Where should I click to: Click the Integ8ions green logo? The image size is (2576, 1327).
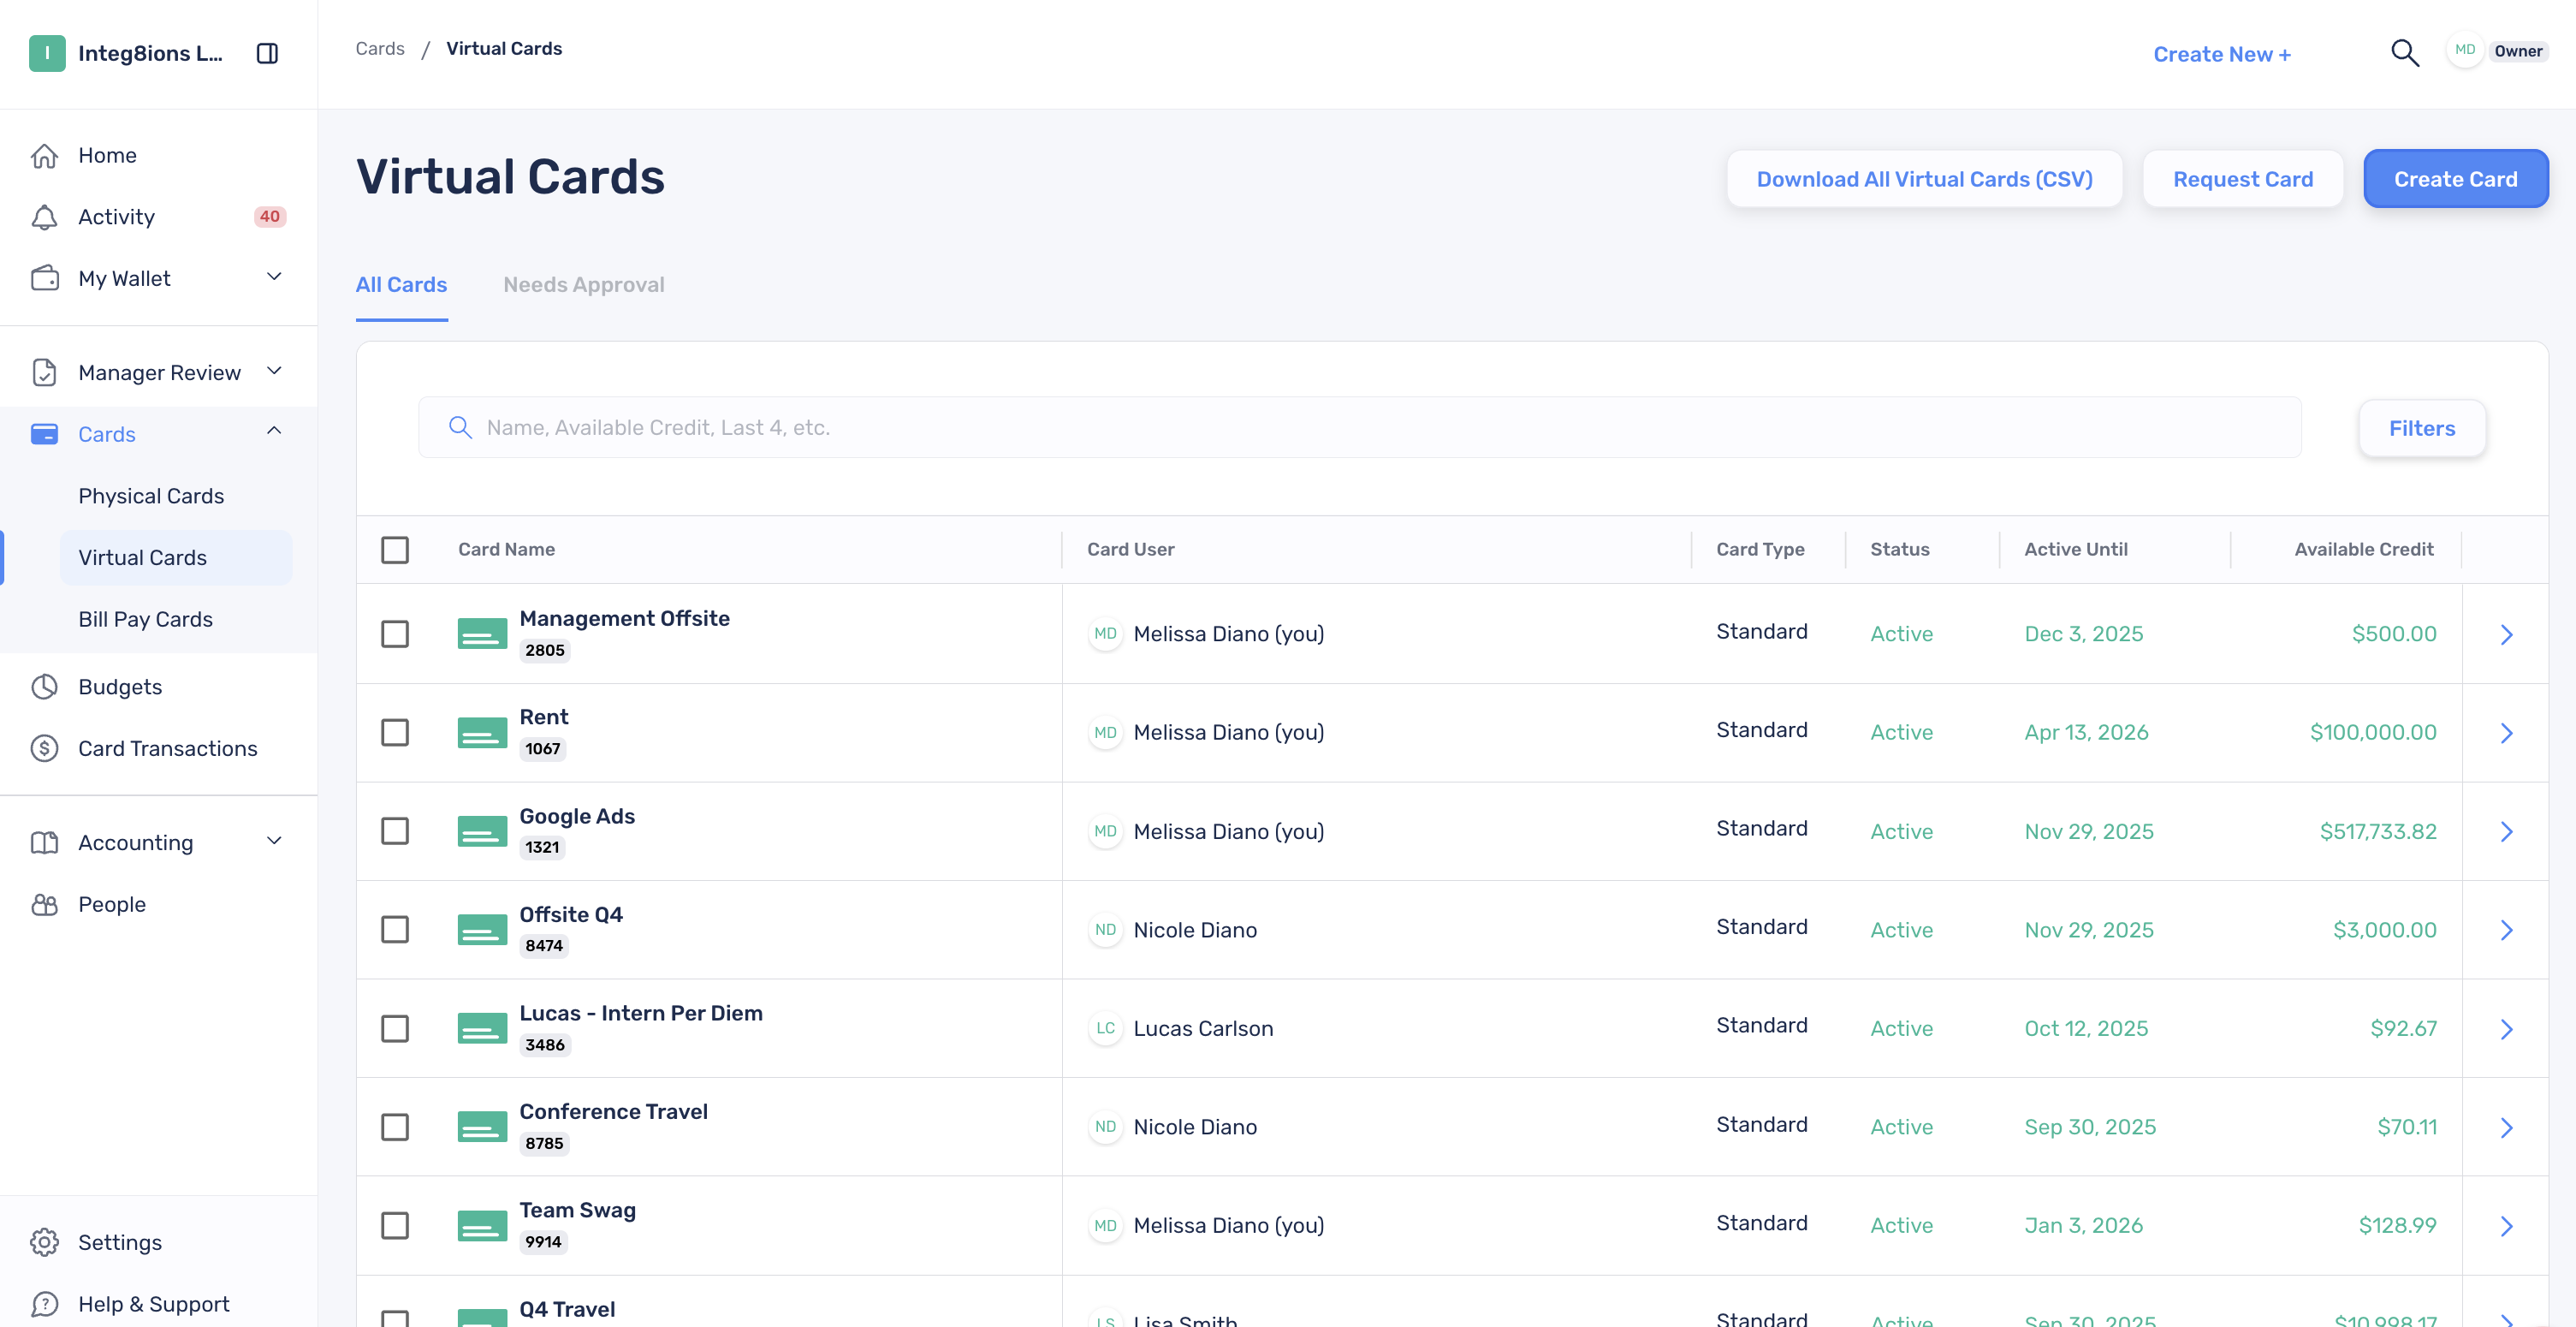pos(47,53)
